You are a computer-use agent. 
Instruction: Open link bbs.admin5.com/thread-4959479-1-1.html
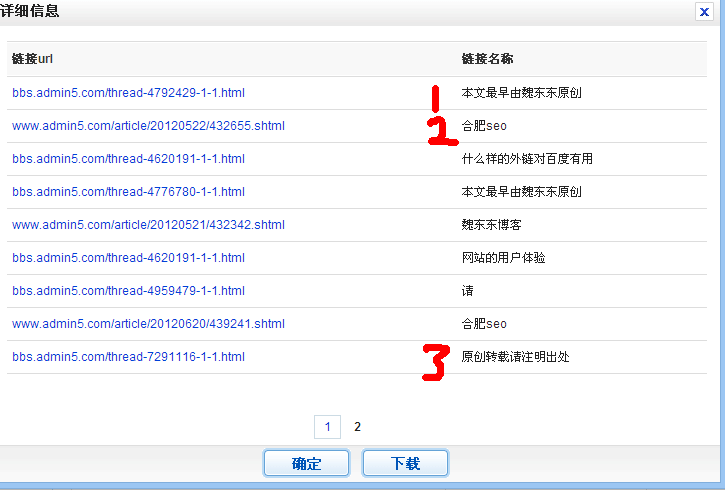point(128,291)
